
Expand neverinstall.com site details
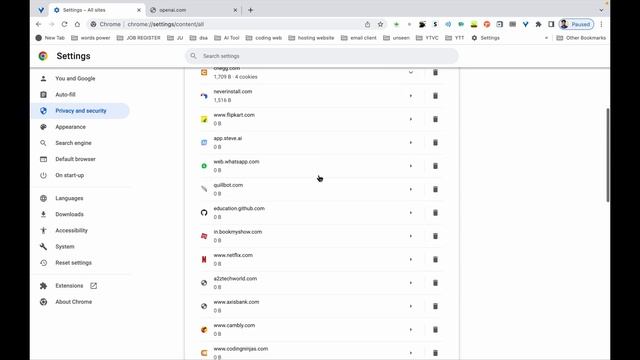pyautogui.click(x=411, y=96)
